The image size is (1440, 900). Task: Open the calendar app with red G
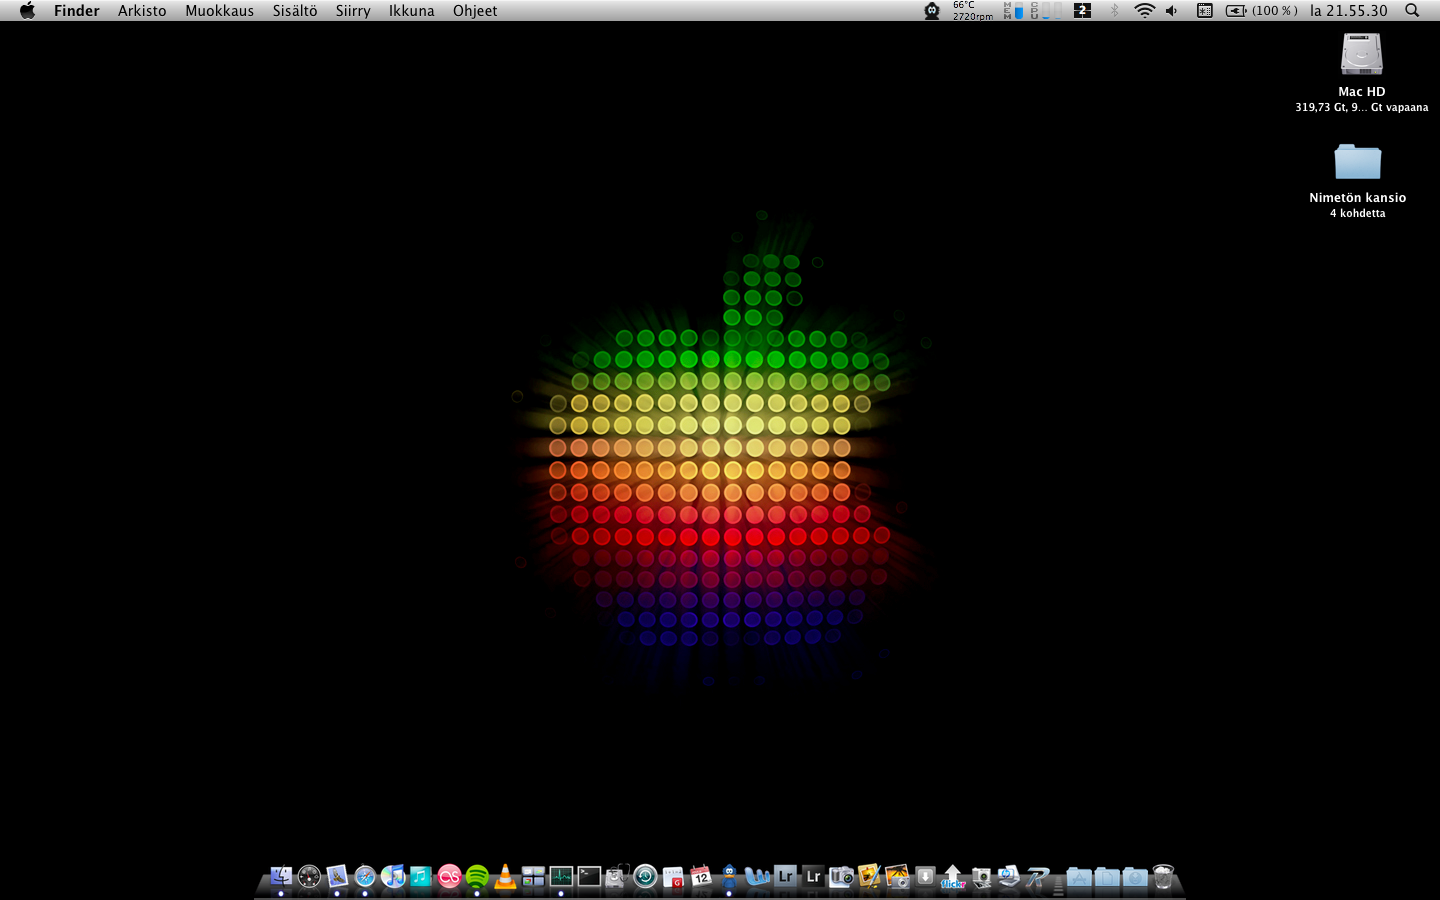click(673, 877)
